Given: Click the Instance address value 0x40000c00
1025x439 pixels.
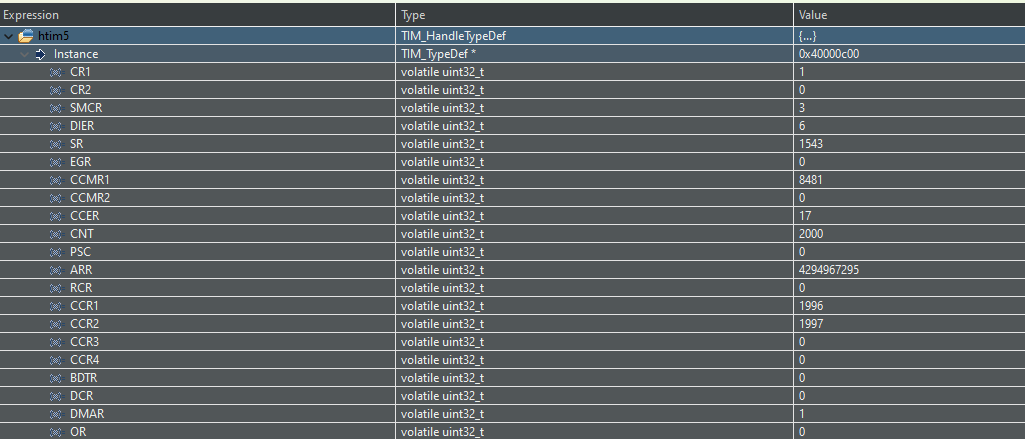Looking at the screenshot, I should click(829, 54).
